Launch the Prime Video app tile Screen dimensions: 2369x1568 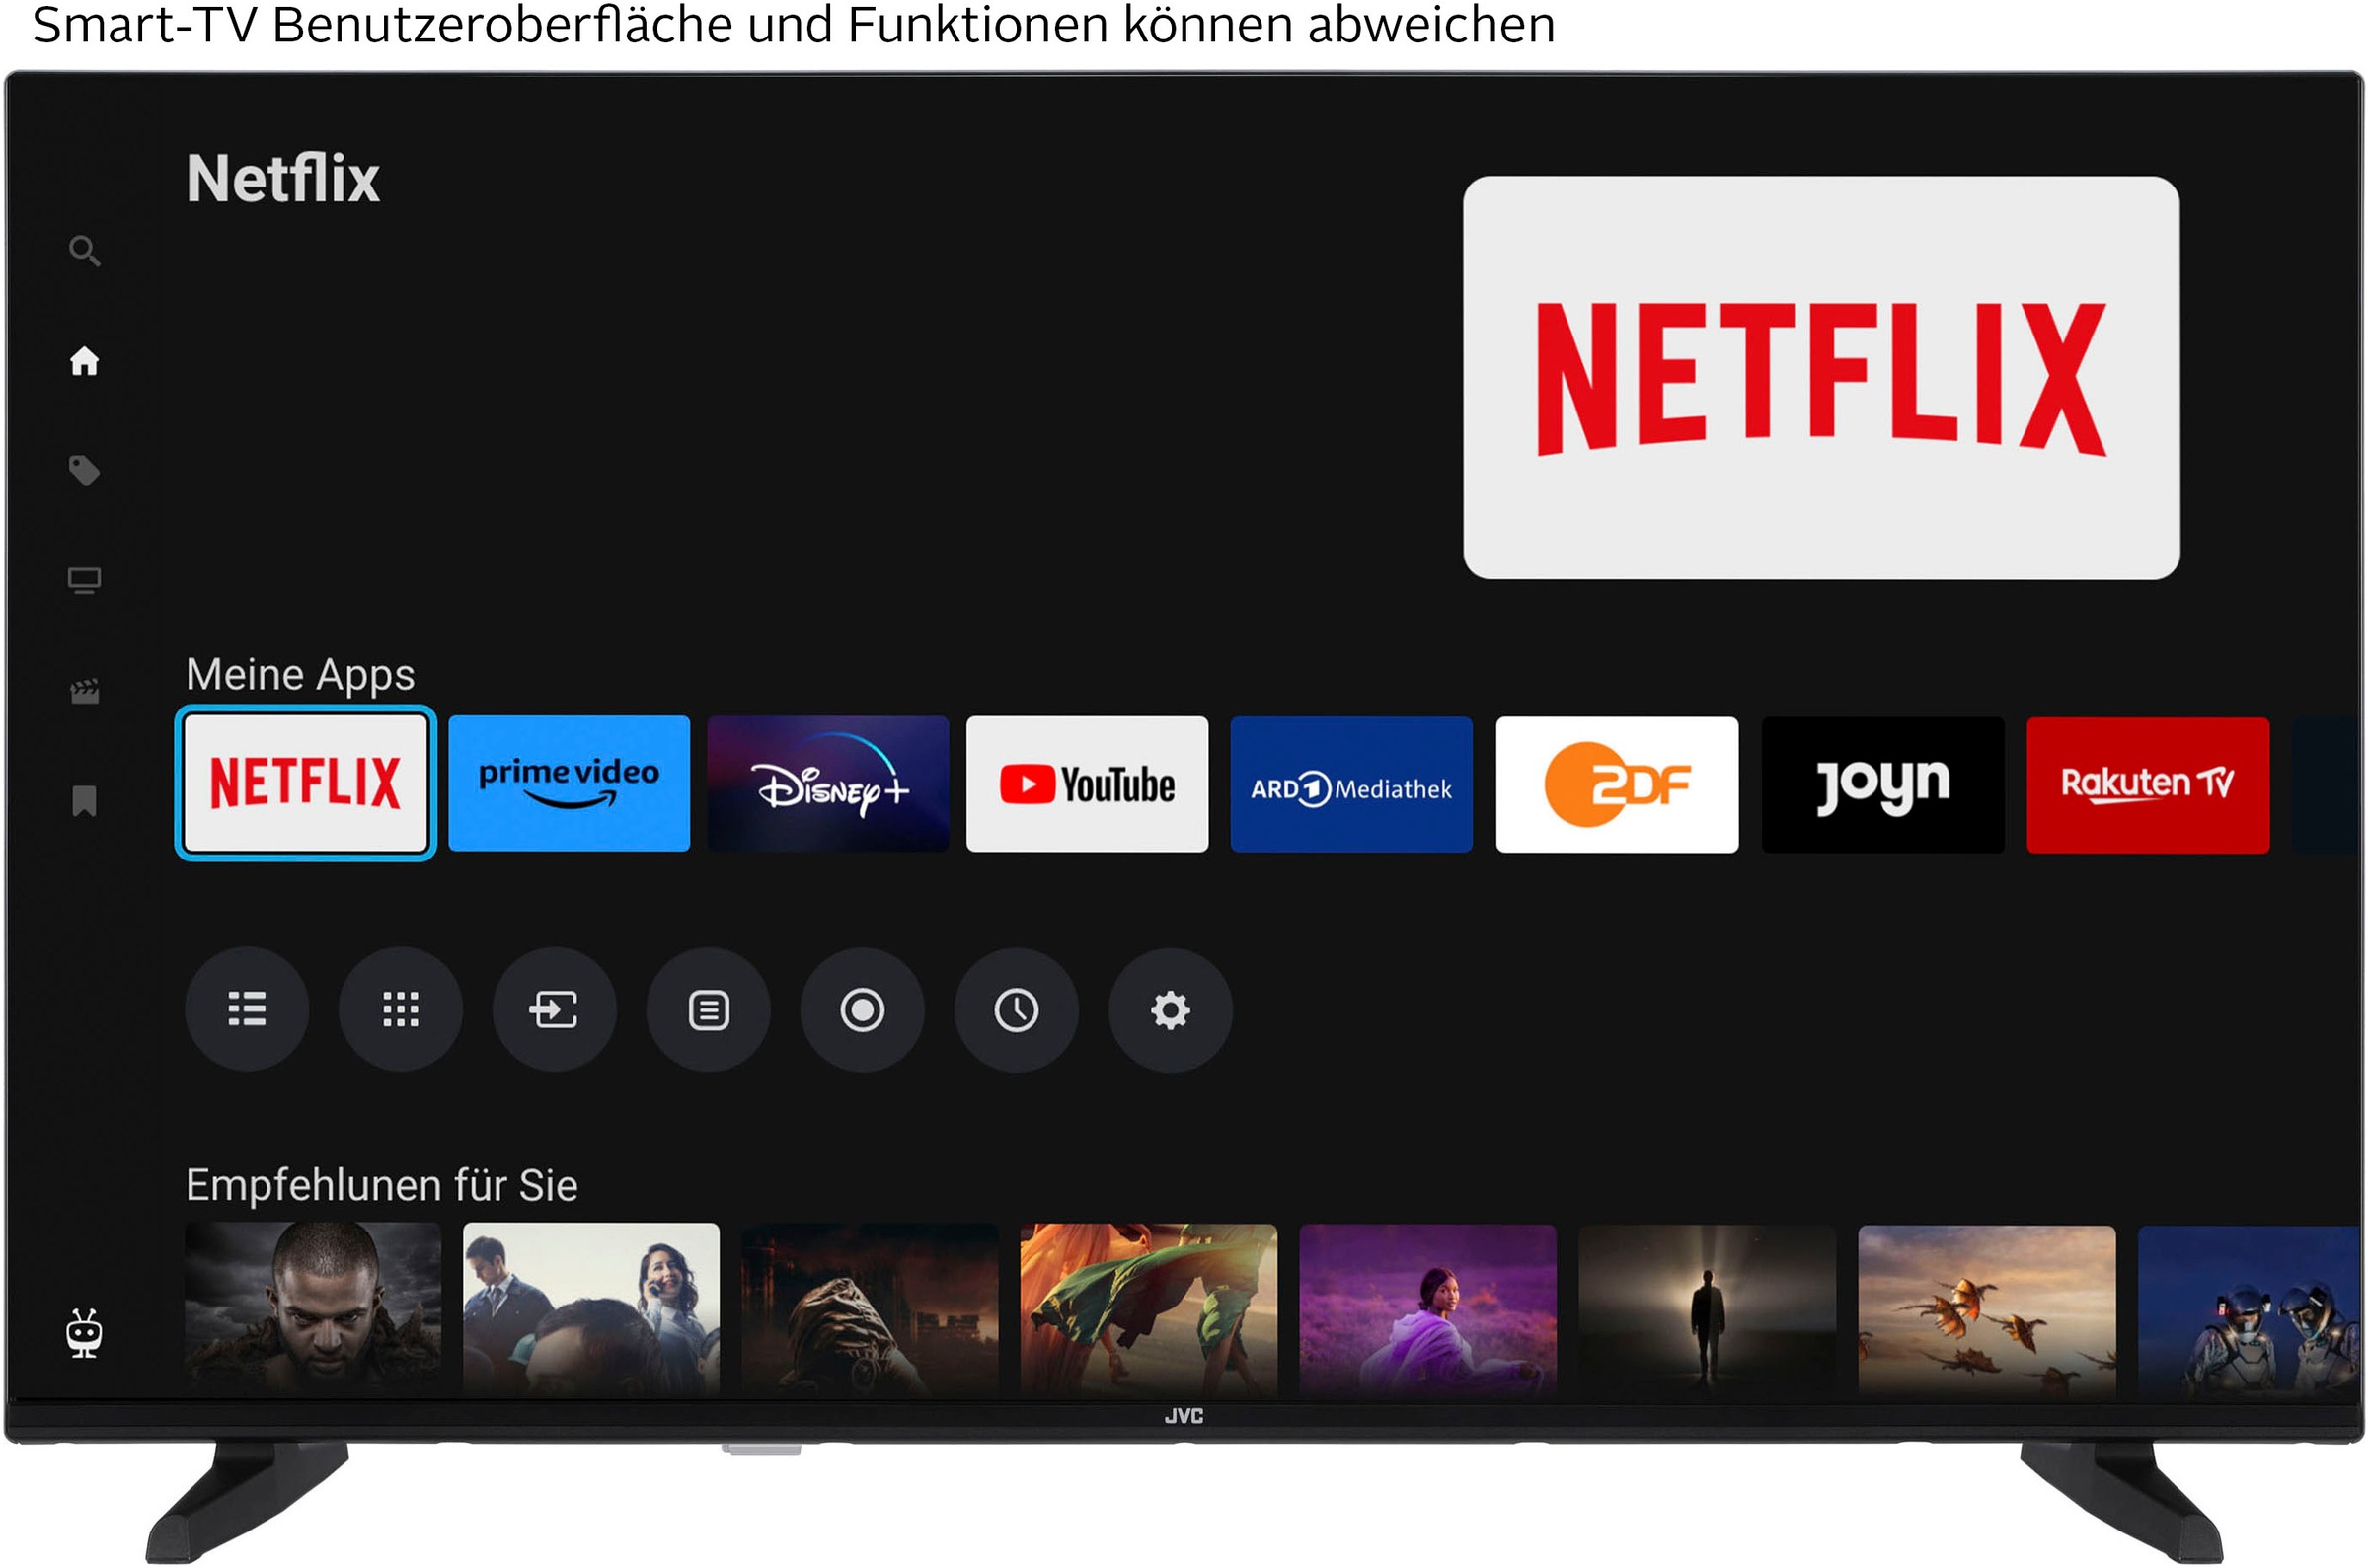[569, 783]
